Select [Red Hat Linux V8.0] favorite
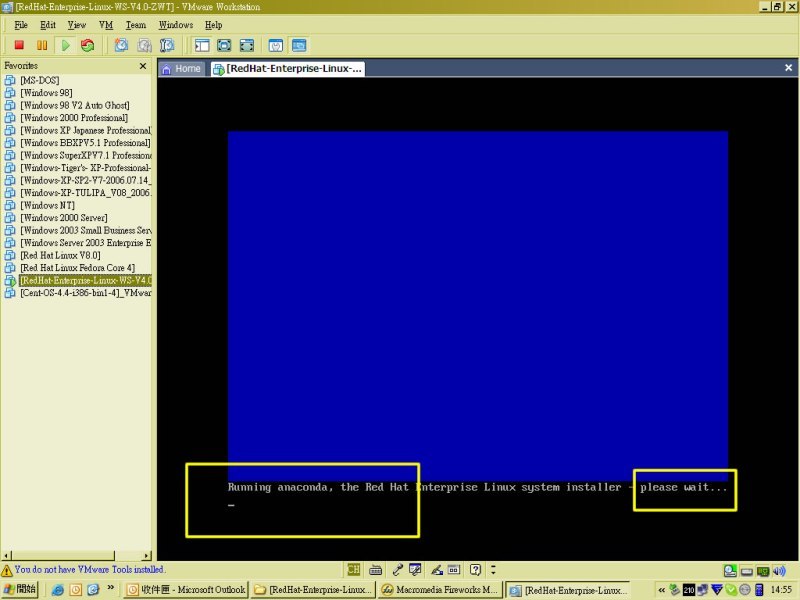800x600 pixels. pyautogui.click(x=60, y=255)
